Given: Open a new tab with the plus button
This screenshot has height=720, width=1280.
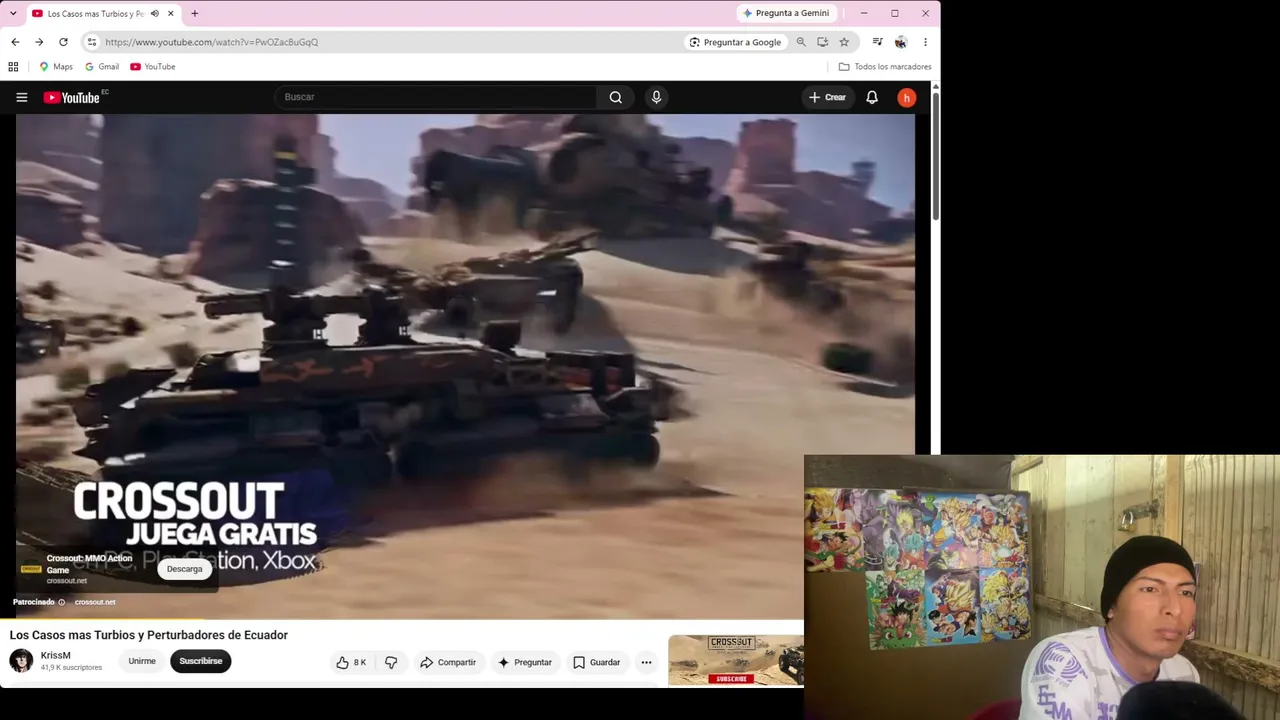Looking at the screenshot, I should 195,14.
